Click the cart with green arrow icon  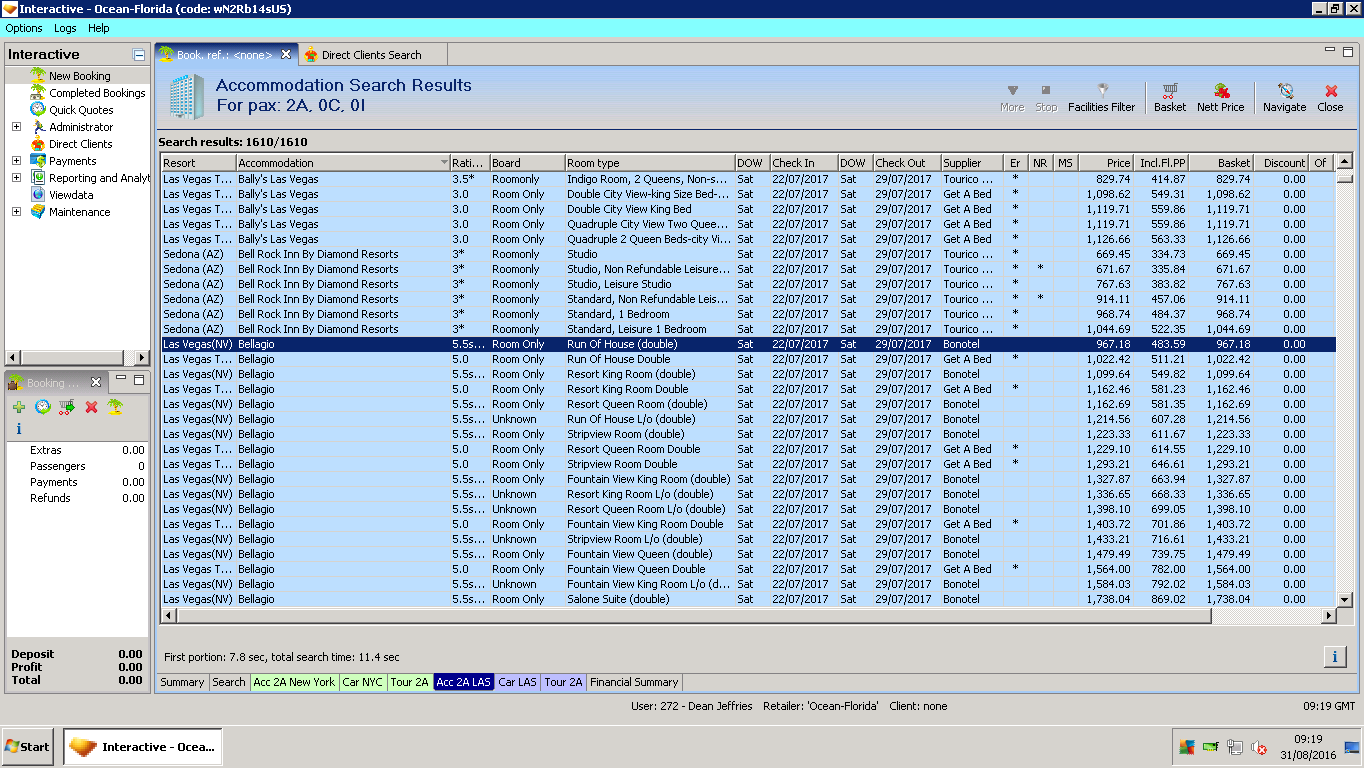point(67,407)
